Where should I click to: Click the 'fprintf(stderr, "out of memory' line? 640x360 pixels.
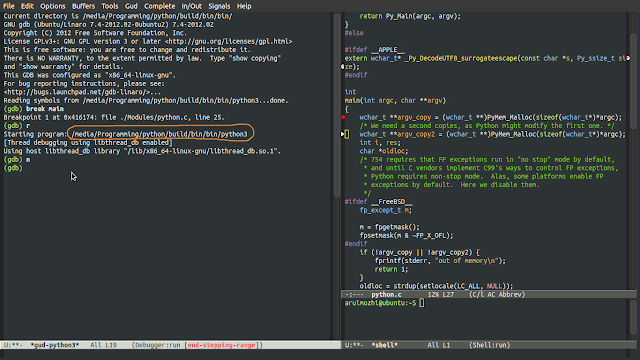coord(440,261)
